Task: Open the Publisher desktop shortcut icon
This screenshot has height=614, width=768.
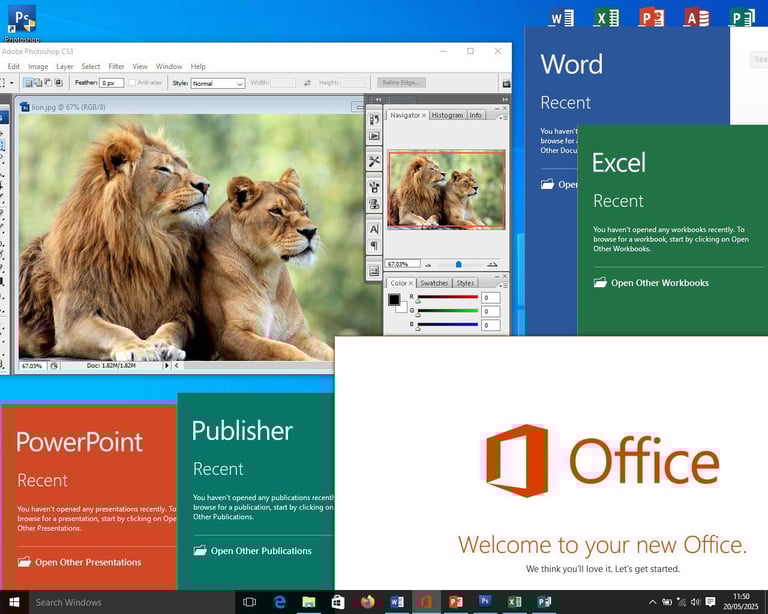Action: 742,18
